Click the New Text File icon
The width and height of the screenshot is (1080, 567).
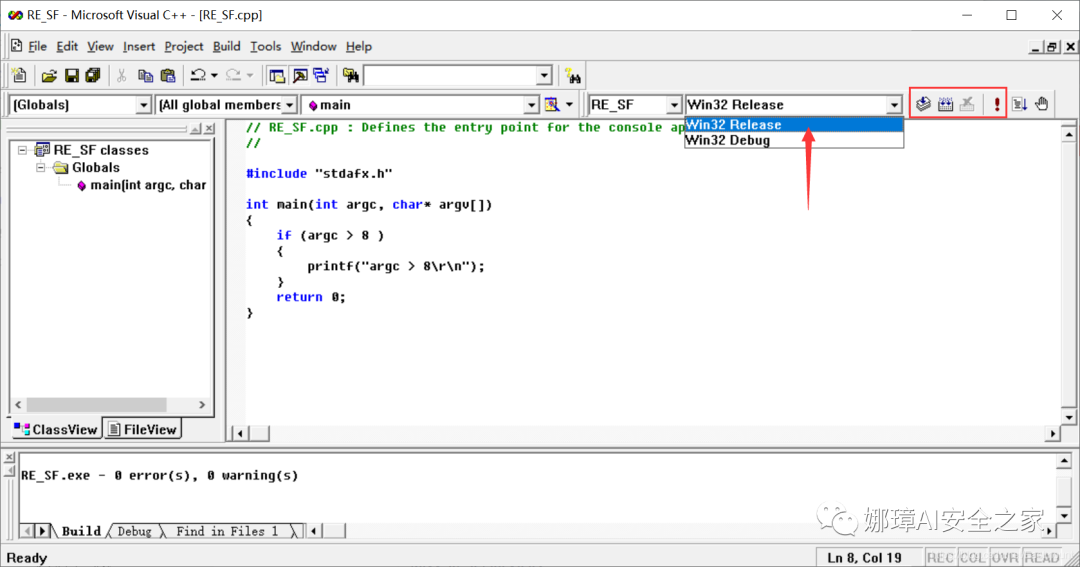(19, 75)
